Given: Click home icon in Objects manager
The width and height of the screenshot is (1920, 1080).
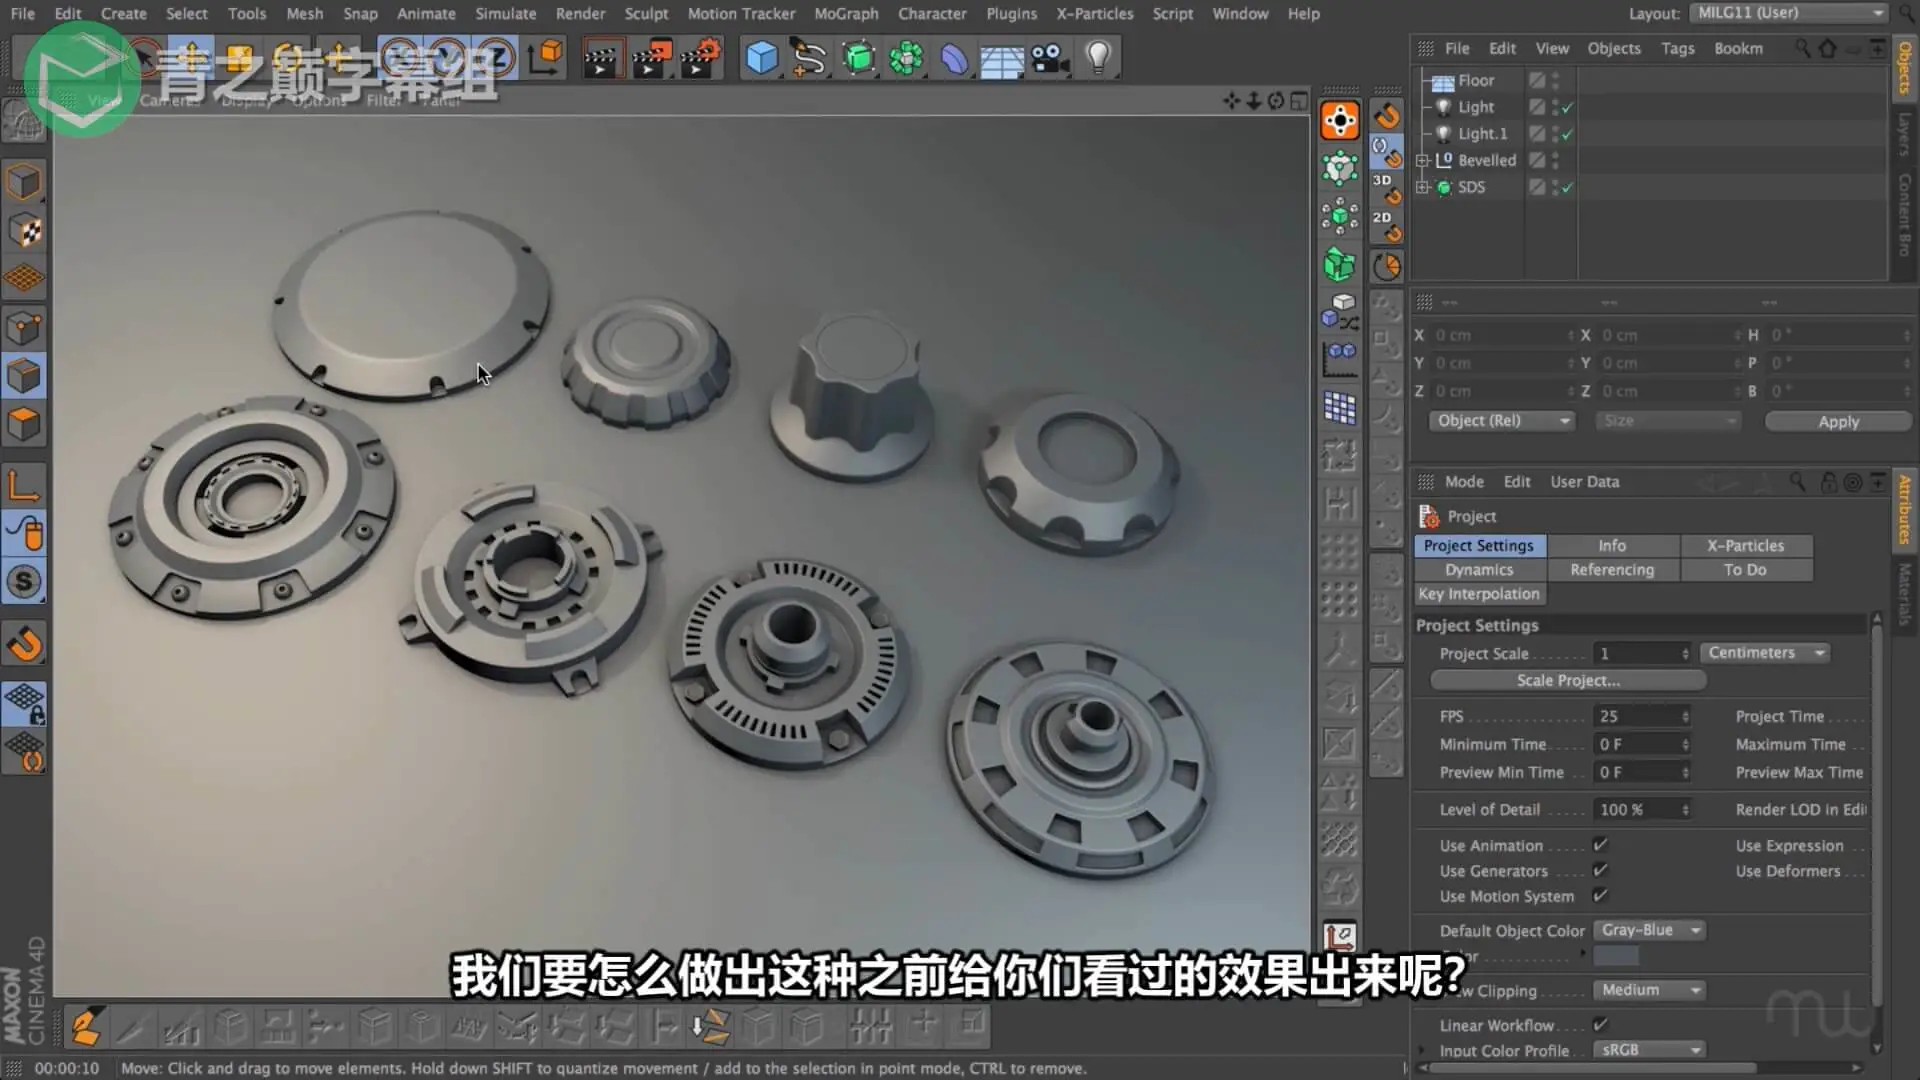Looking at the screenshot, I should tap(1827, 48).
